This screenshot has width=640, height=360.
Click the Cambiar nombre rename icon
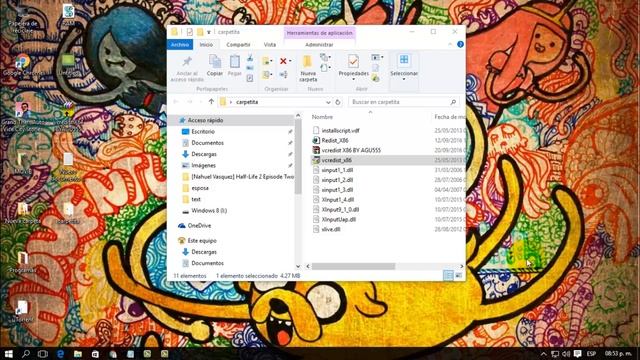coord(283,74)
